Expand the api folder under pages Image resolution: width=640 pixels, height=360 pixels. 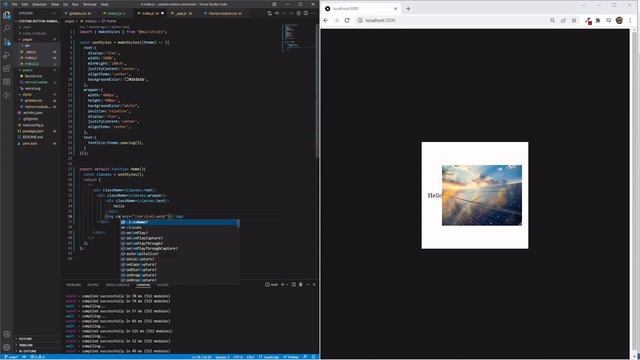click(27, 46)
